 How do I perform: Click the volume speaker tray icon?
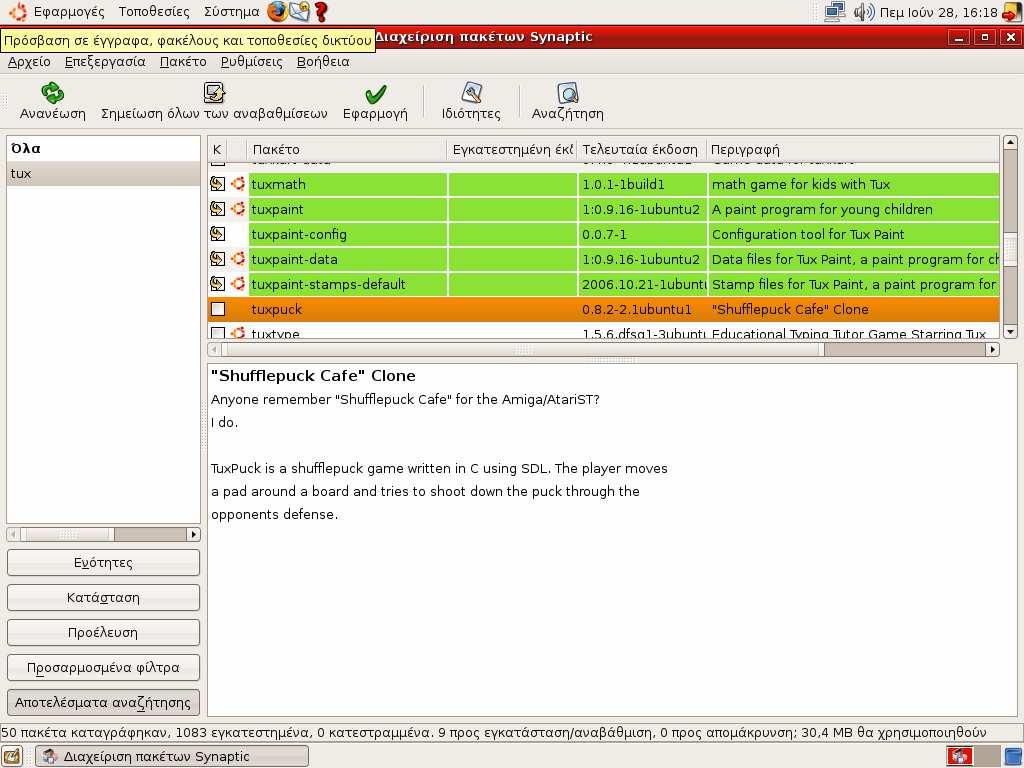click(x=864, y=11)
